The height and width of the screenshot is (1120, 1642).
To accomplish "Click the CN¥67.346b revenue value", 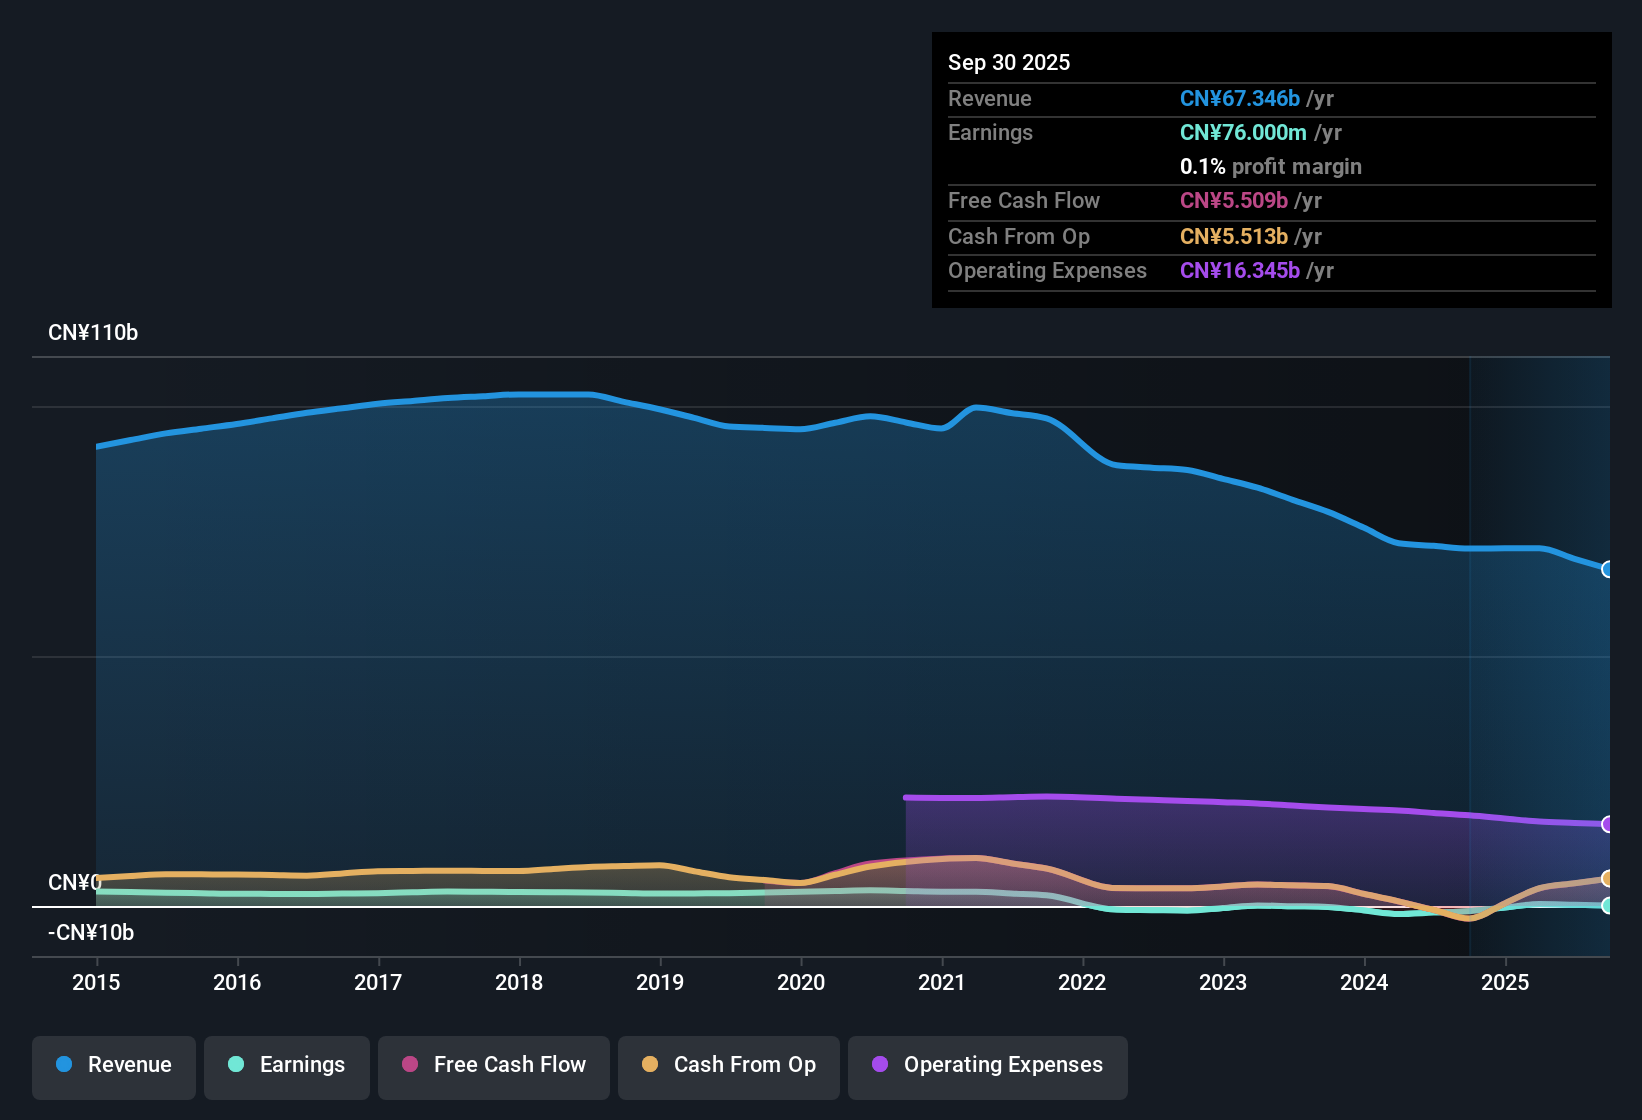I will 1239,98.
